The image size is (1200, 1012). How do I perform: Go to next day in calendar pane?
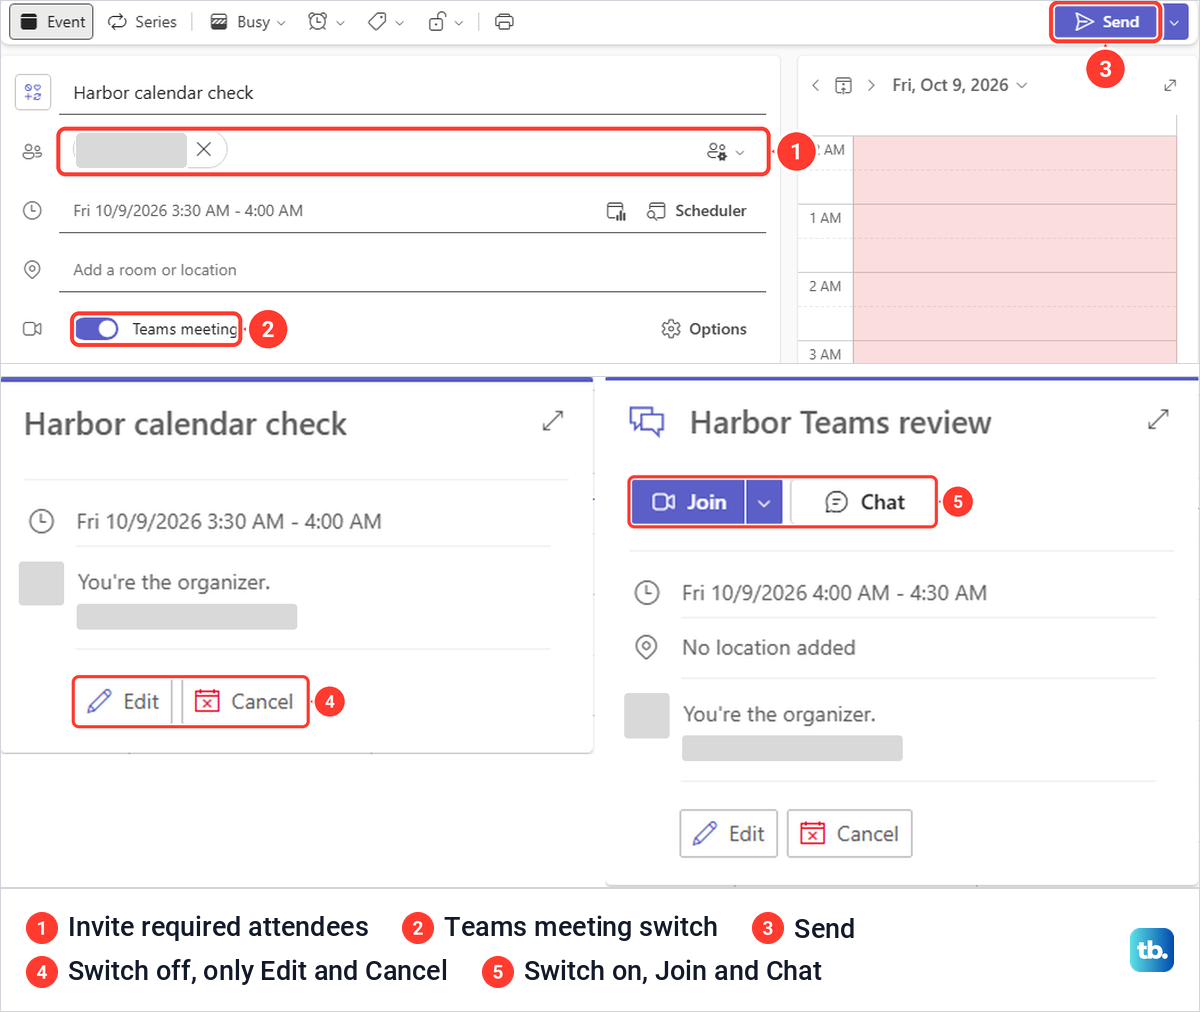(871, 86)
